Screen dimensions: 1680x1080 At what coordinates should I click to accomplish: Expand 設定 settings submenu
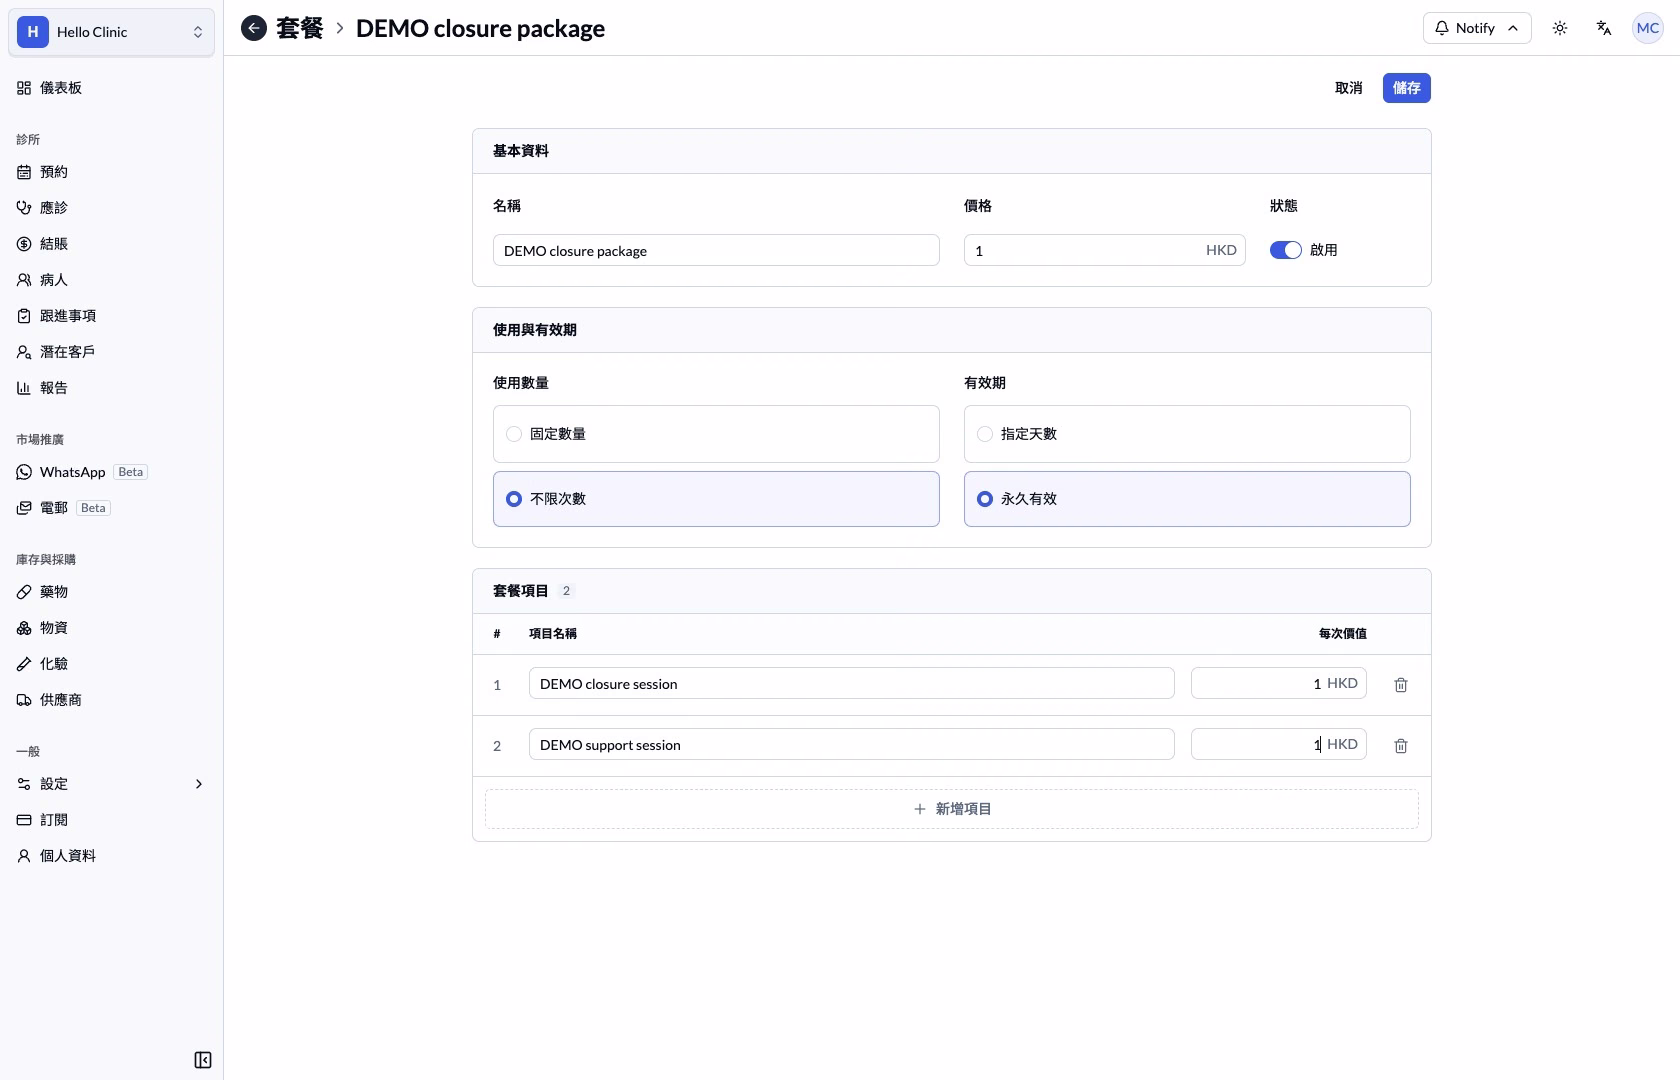111,784
